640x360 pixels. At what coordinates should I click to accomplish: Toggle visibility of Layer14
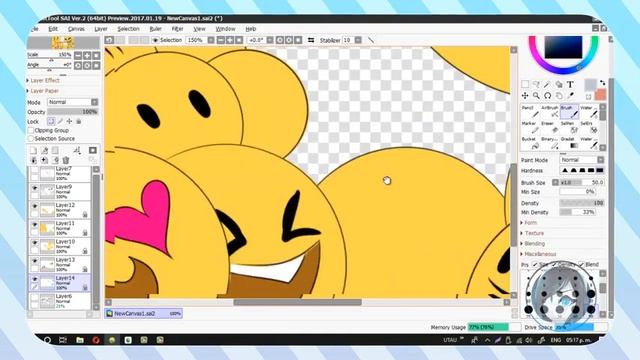click(35, 279)
